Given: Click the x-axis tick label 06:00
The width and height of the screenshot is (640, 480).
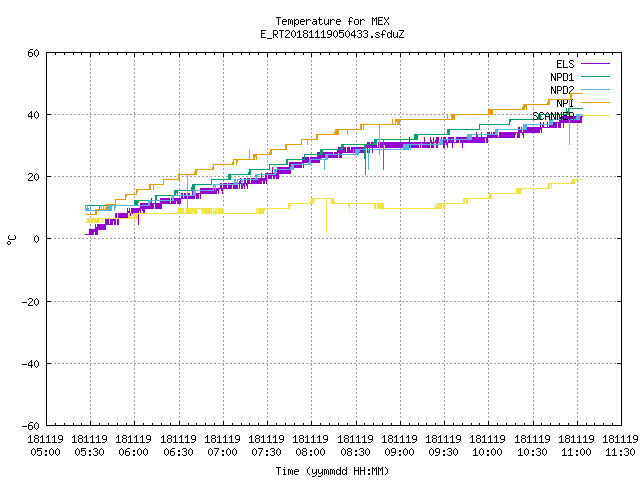Looking at the screenshot, I should (133, 453).
